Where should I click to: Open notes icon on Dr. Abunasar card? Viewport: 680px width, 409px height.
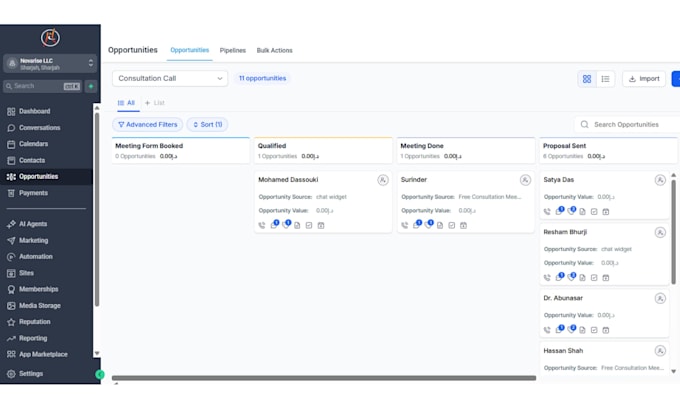[x=582, y=330]
